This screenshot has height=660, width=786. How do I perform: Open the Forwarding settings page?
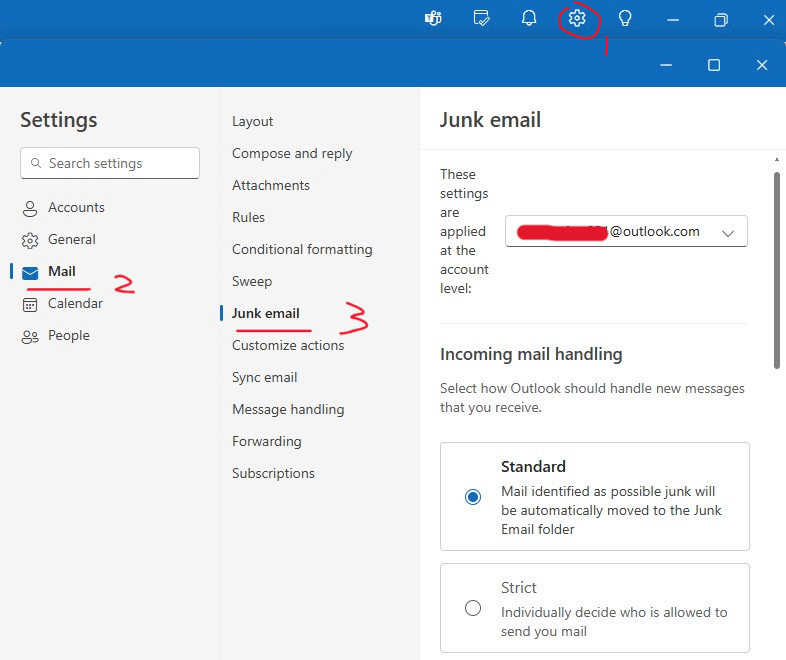[x=266, y=442]
